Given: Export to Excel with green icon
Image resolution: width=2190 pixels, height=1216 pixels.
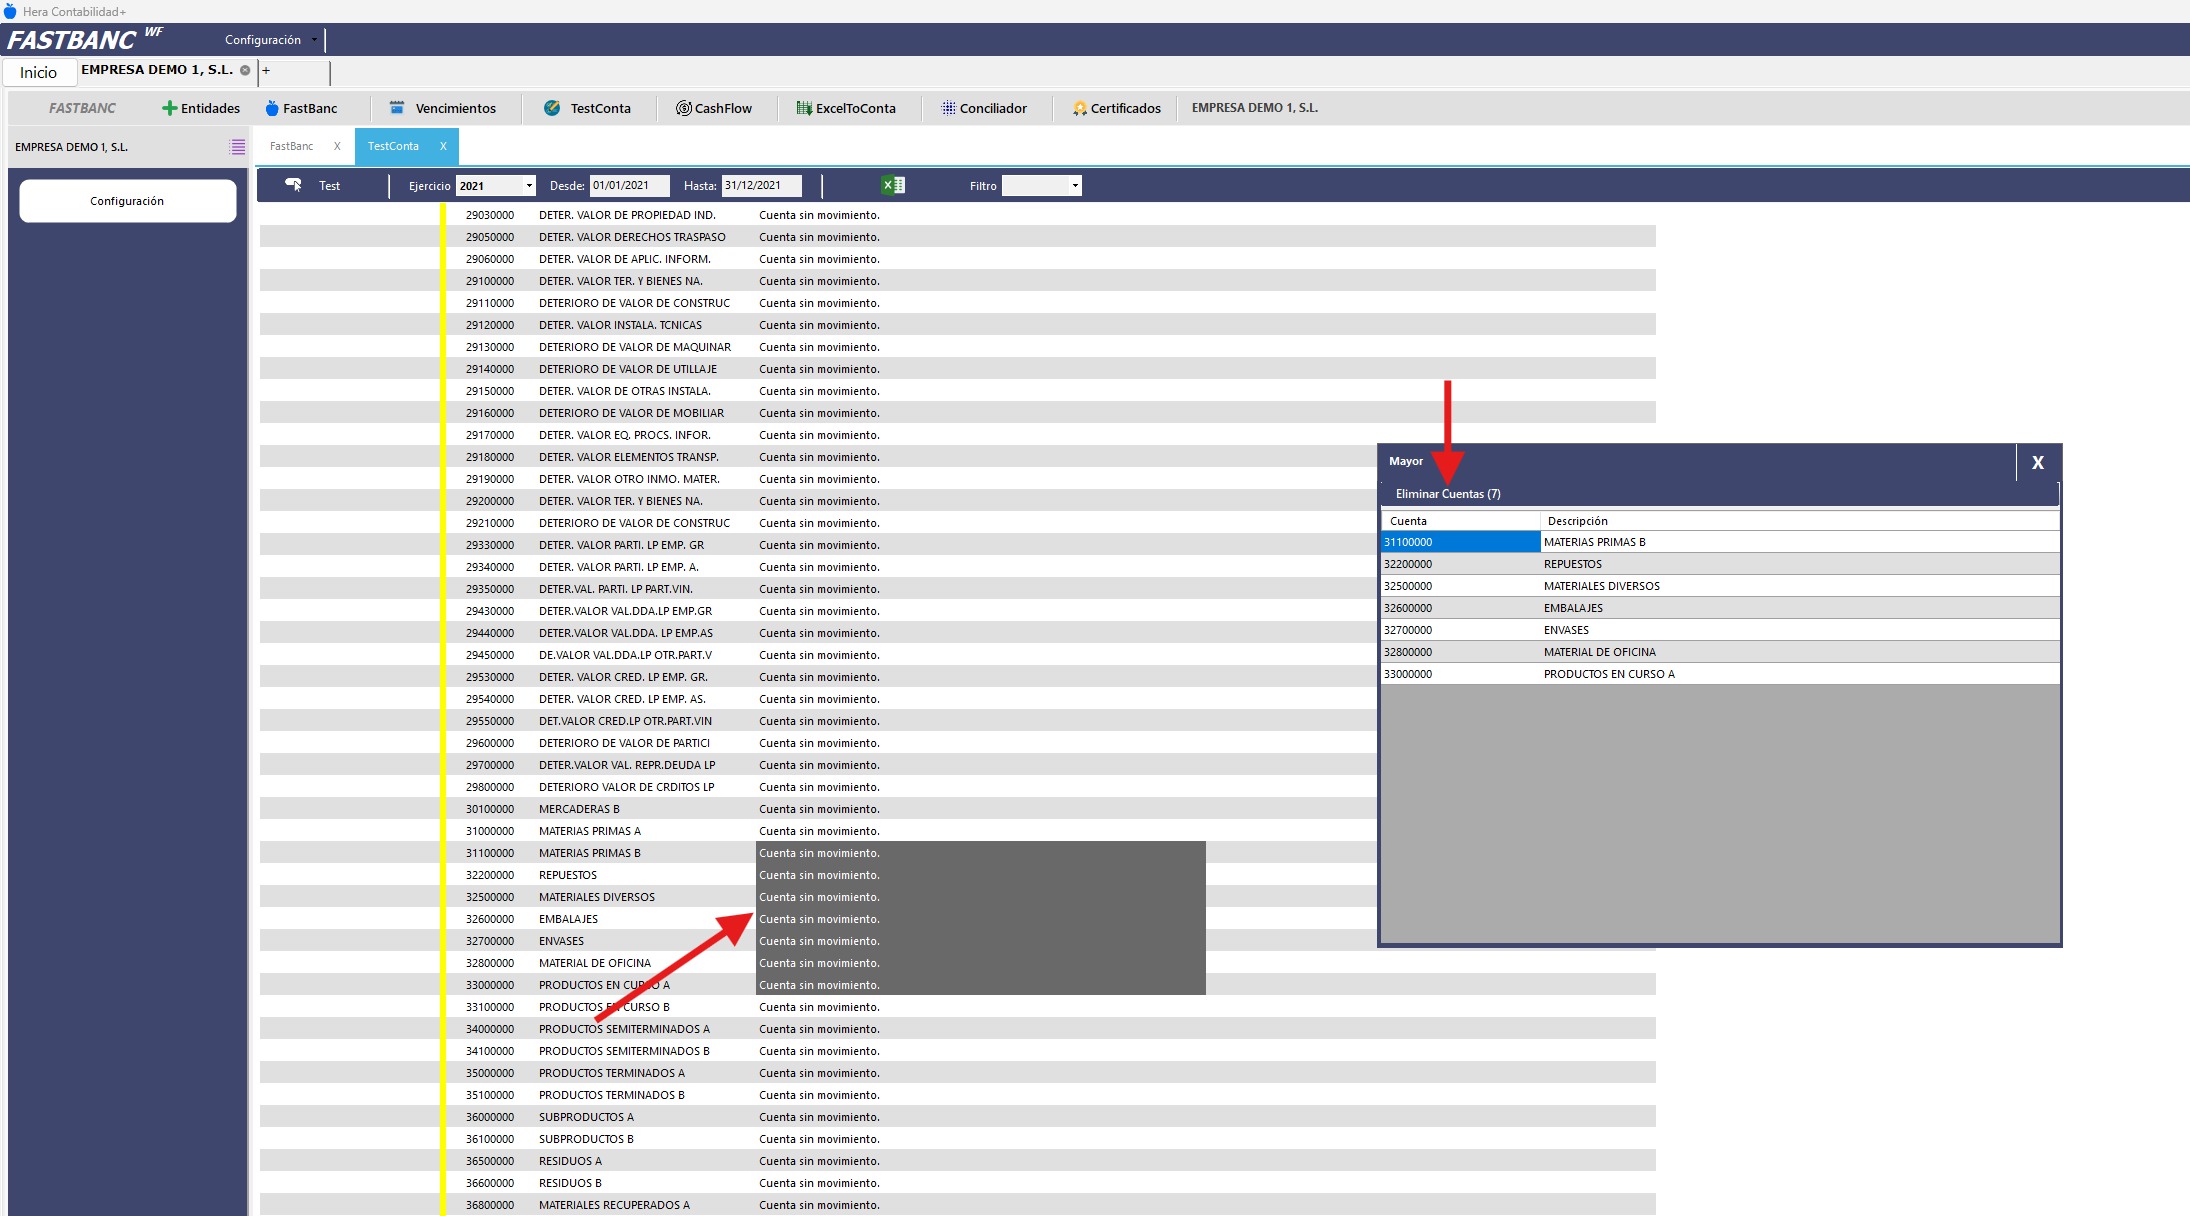Looking at the screenshot, I should [x=892, y=185].
